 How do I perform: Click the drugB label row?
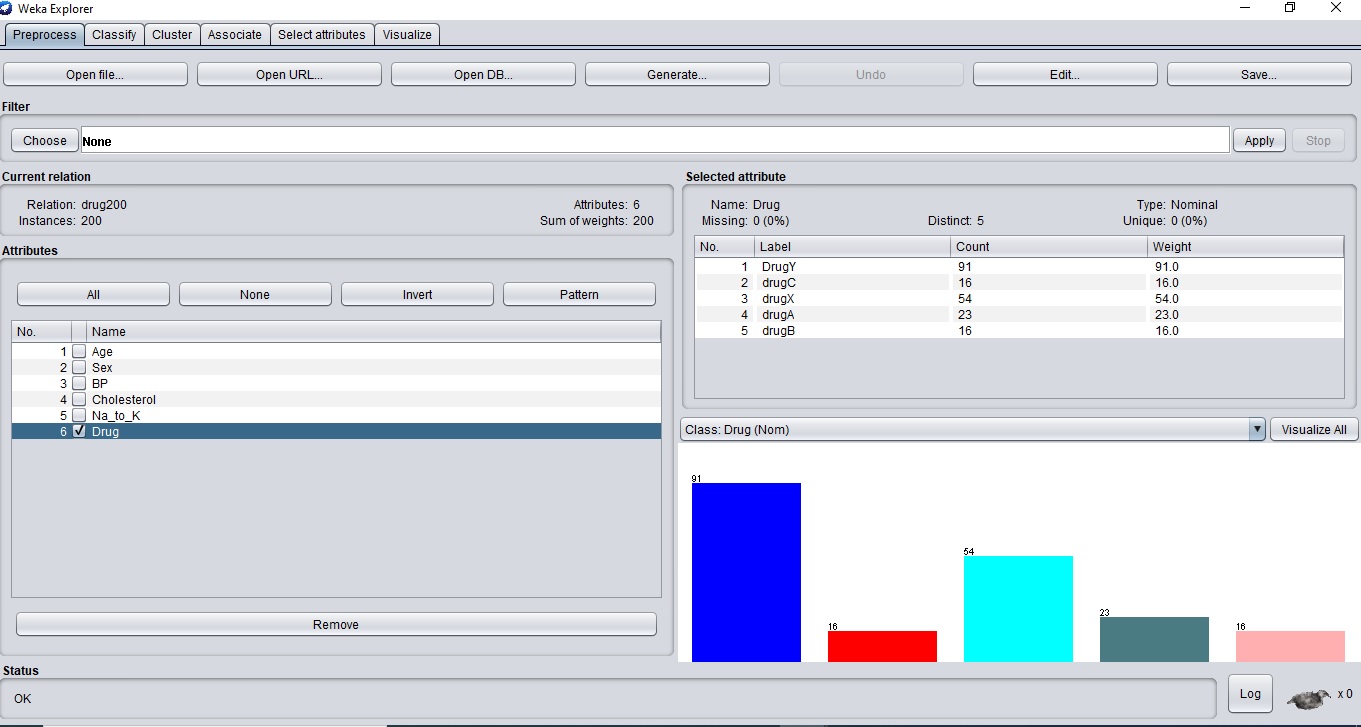(x=1019, y=331)
